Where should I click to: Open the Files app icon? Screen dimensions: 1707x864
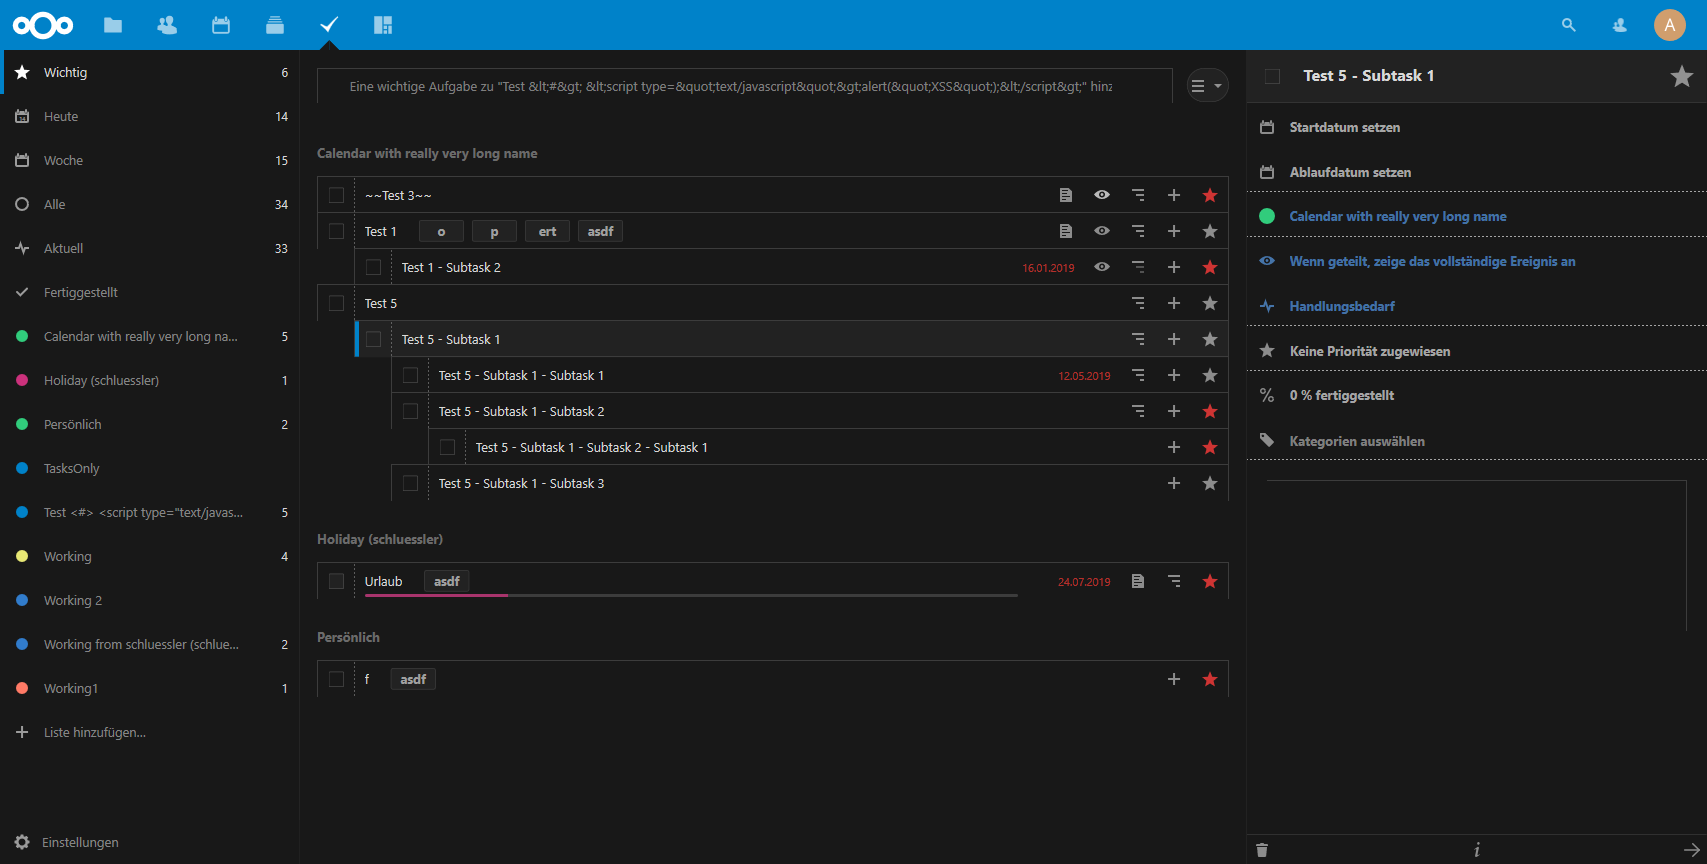pos(113,25)
